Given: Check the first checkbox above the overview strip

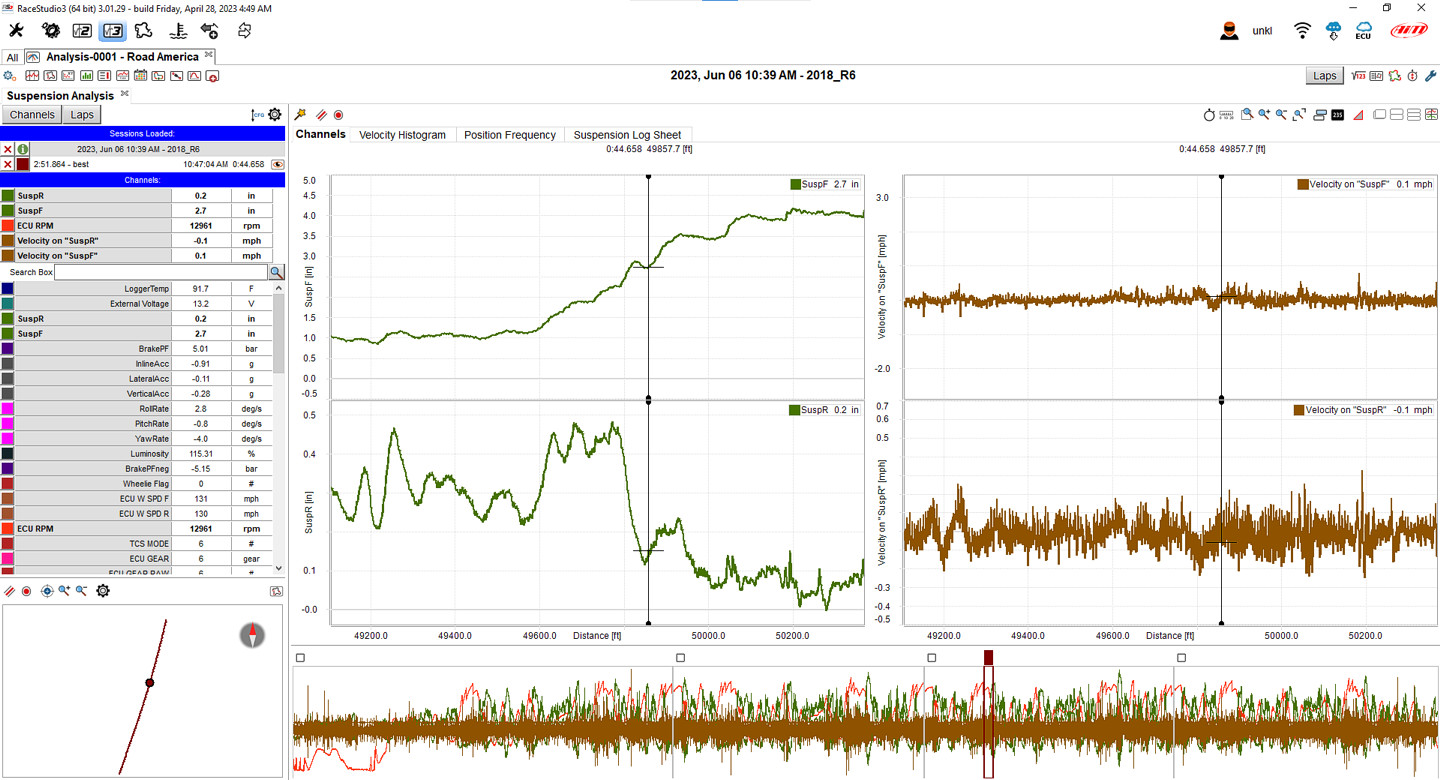Looking at the screenshot, I should click(x=301, y=658).
